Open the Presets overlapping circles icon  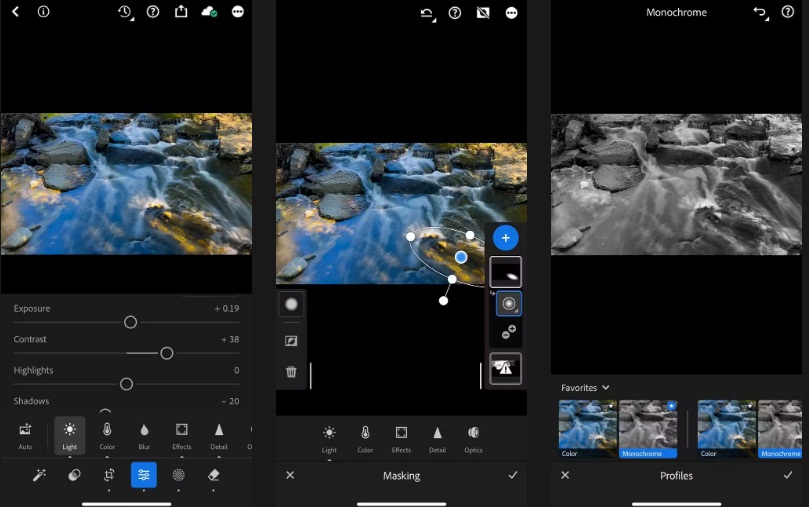(74, 475)
